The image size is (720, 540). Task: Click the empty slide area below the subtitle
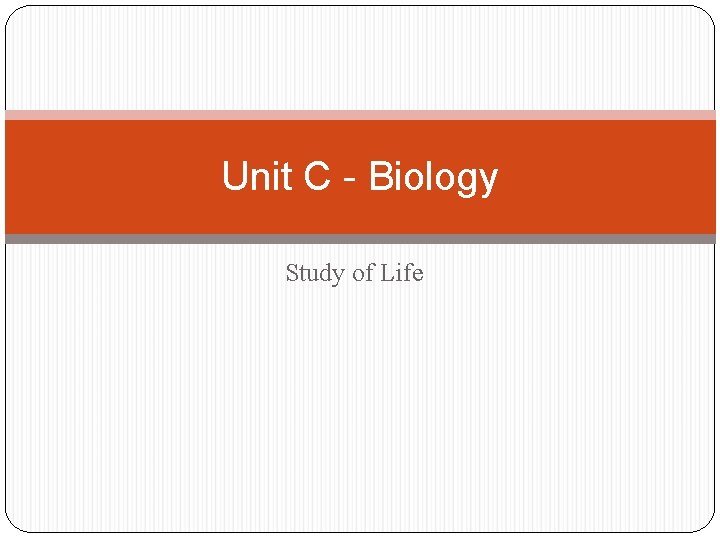(x=360, y=409)
